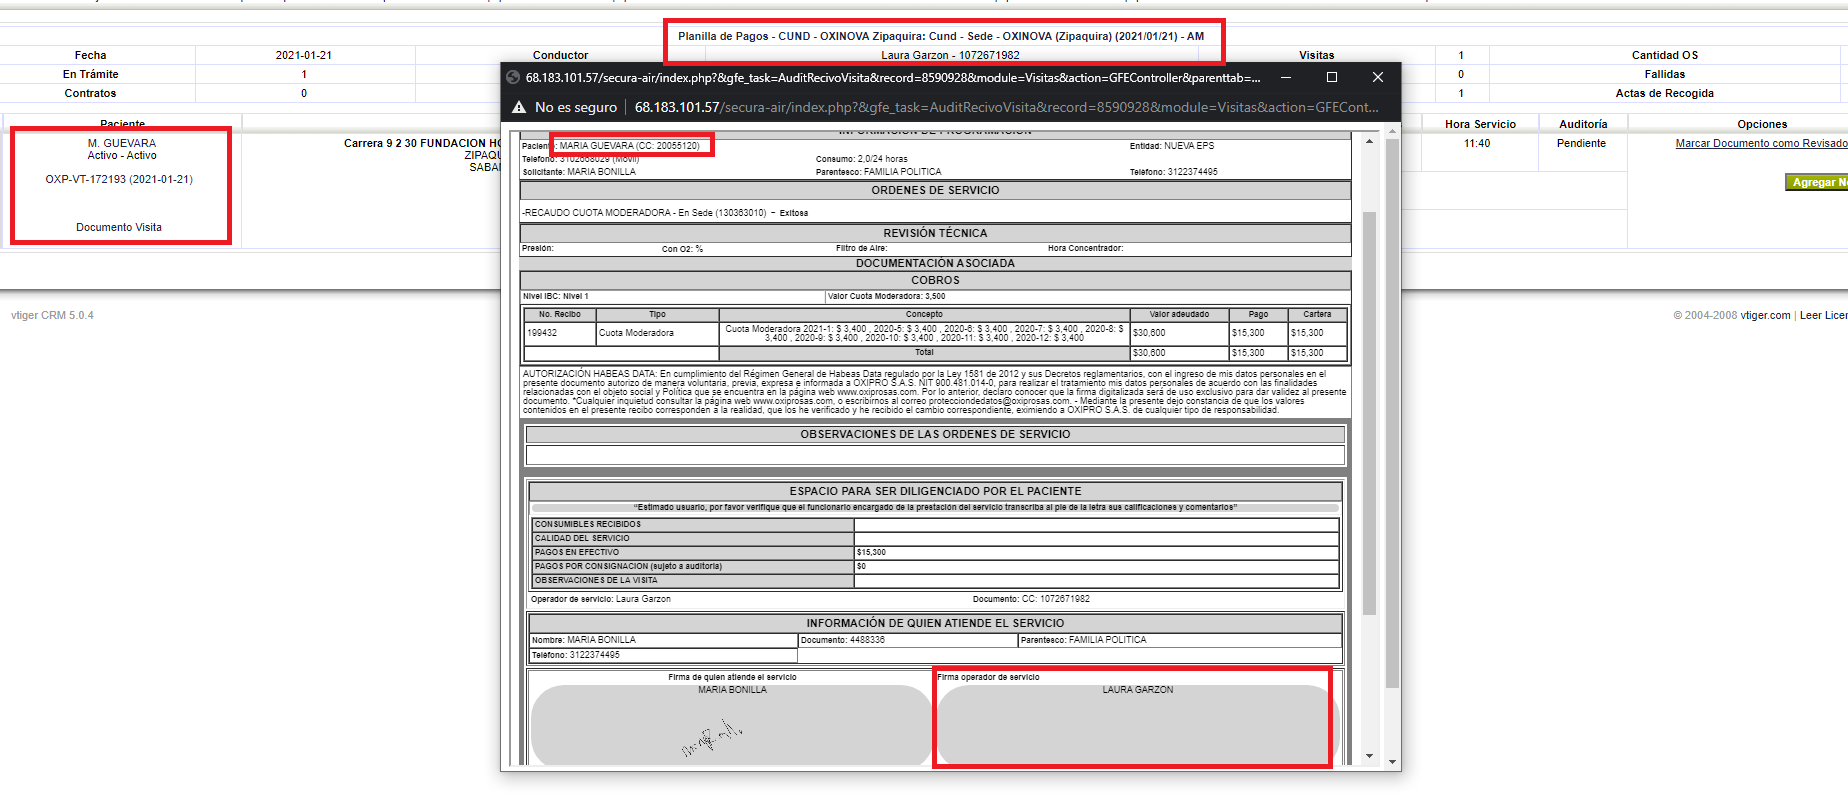
Task: Click 'Entidad: NUEVA EPS' text
Action: [x=1172, y=146]
